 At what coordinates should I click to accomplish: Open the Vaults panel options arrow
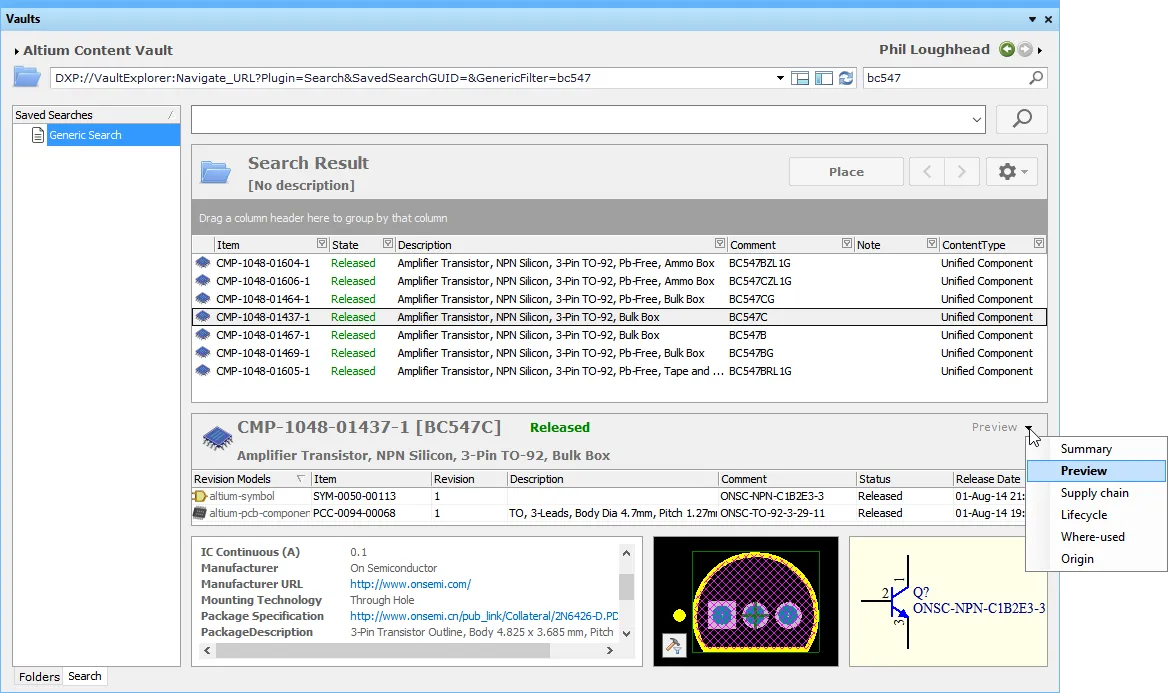coord(1032,19)
